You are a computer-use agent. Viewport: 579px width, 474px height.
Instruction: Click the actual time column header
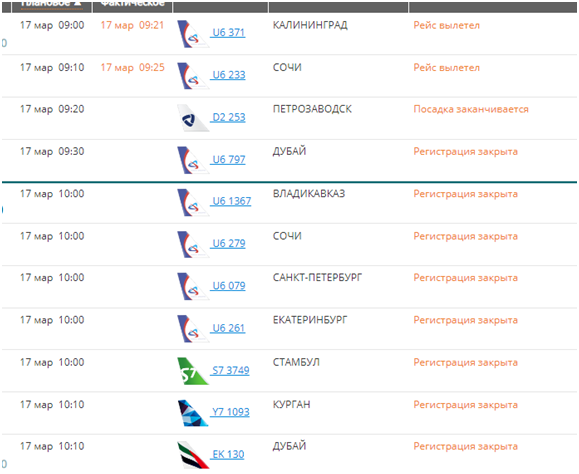[132, 4]
